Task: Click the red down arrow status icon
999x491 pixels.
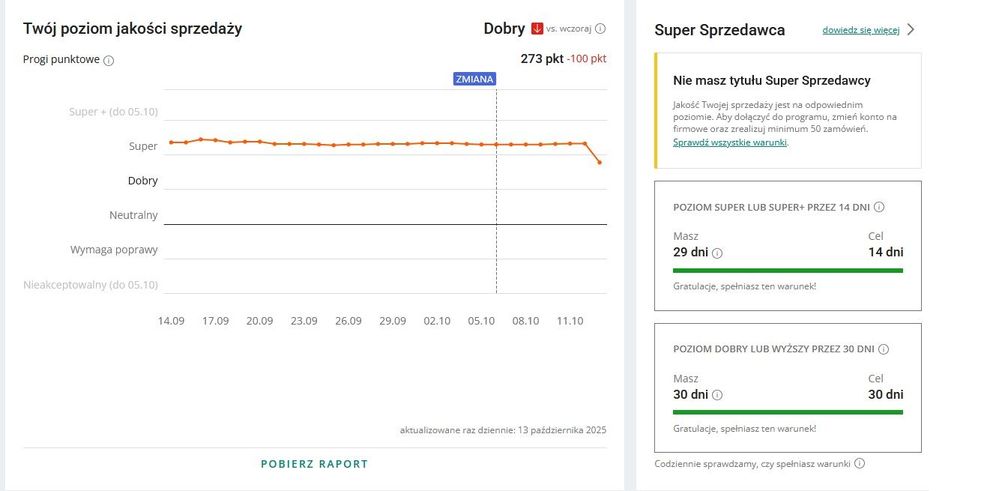Action: 537,29
